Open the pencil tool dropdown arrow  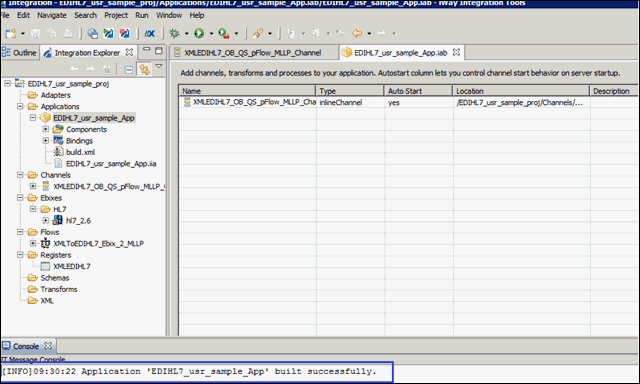click(x=270, y=33)
